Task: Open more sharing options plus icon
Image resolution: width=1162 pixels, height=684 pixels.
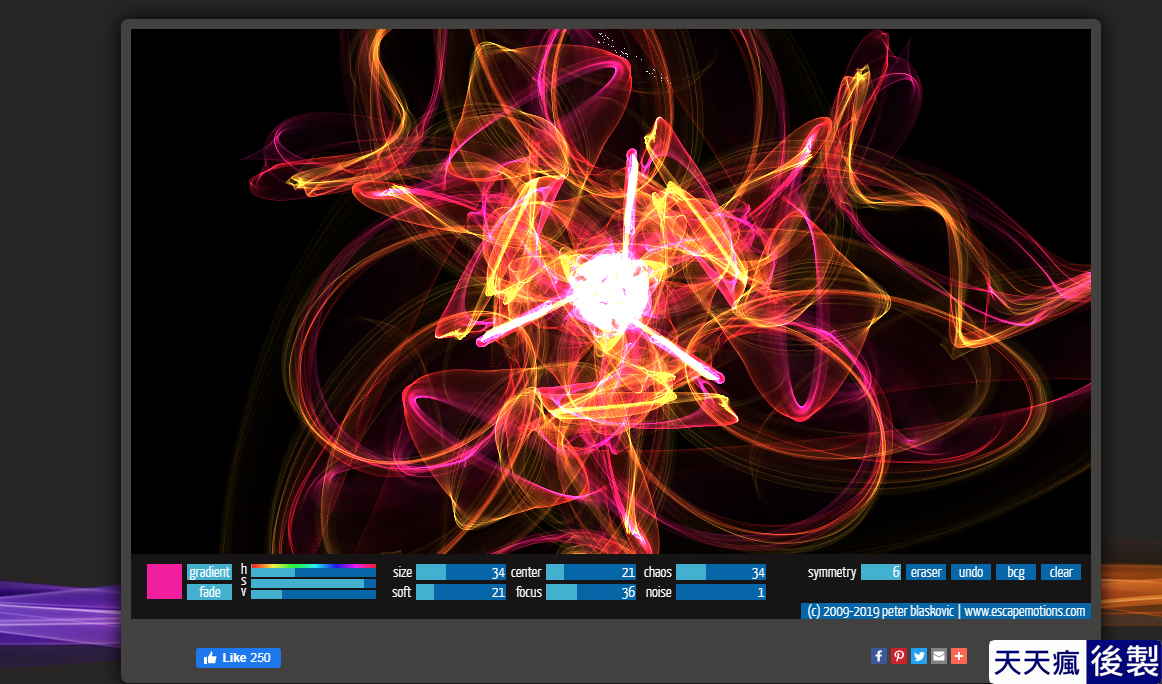Action: pyautogui.click(x=959, y=656)
